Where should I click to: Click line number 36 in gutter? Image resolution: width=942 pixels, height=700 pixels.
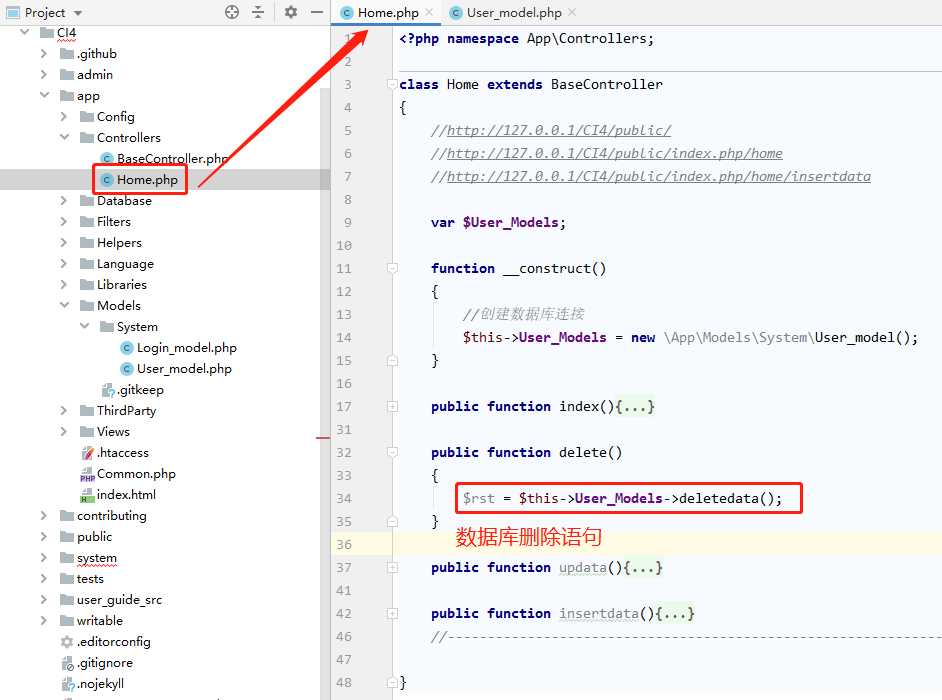[344, 544]
